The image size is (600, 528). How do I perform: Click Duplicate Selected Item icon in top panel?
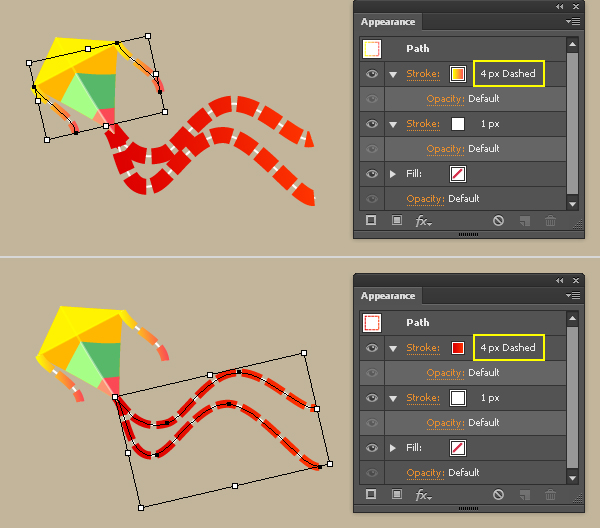(525, 221)
